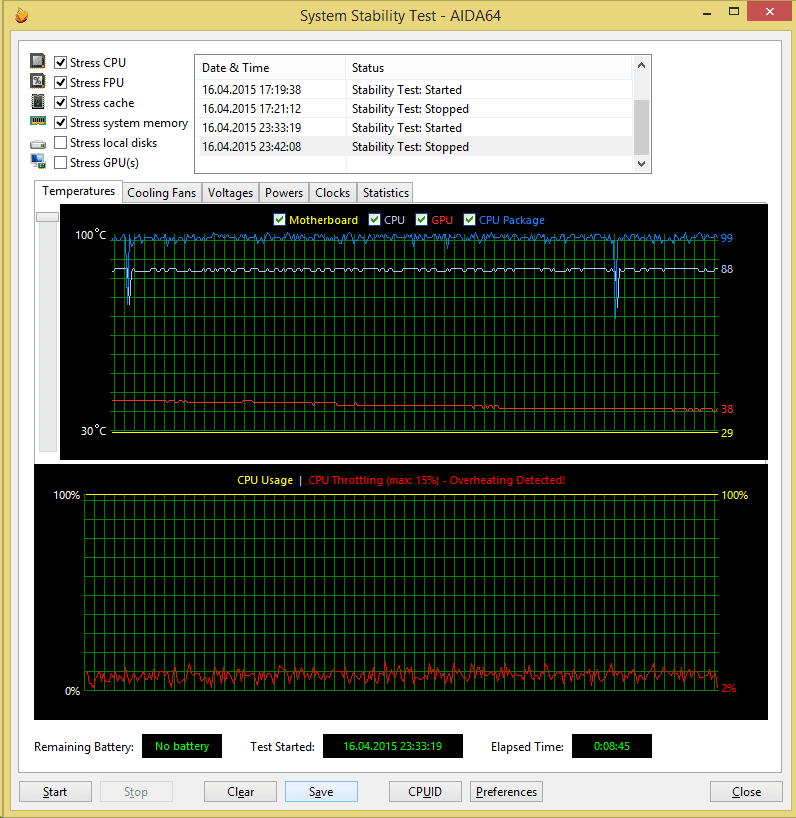Screen dimensions: 796x818
Task: Hide the CPU Package temperature graph line
Action: pyautogui.click(x=469, y=220)
